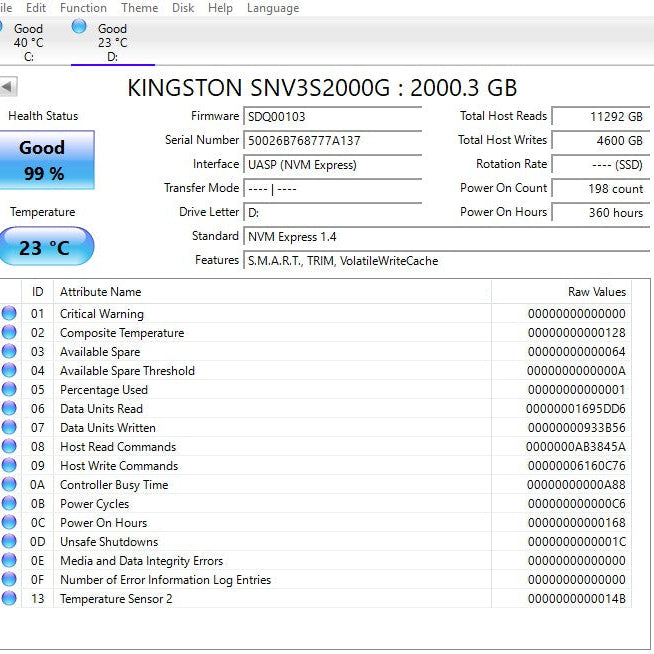Click status icon of Host Write Commands row
The width and height of the screenshot is (654, 654).
9,465
